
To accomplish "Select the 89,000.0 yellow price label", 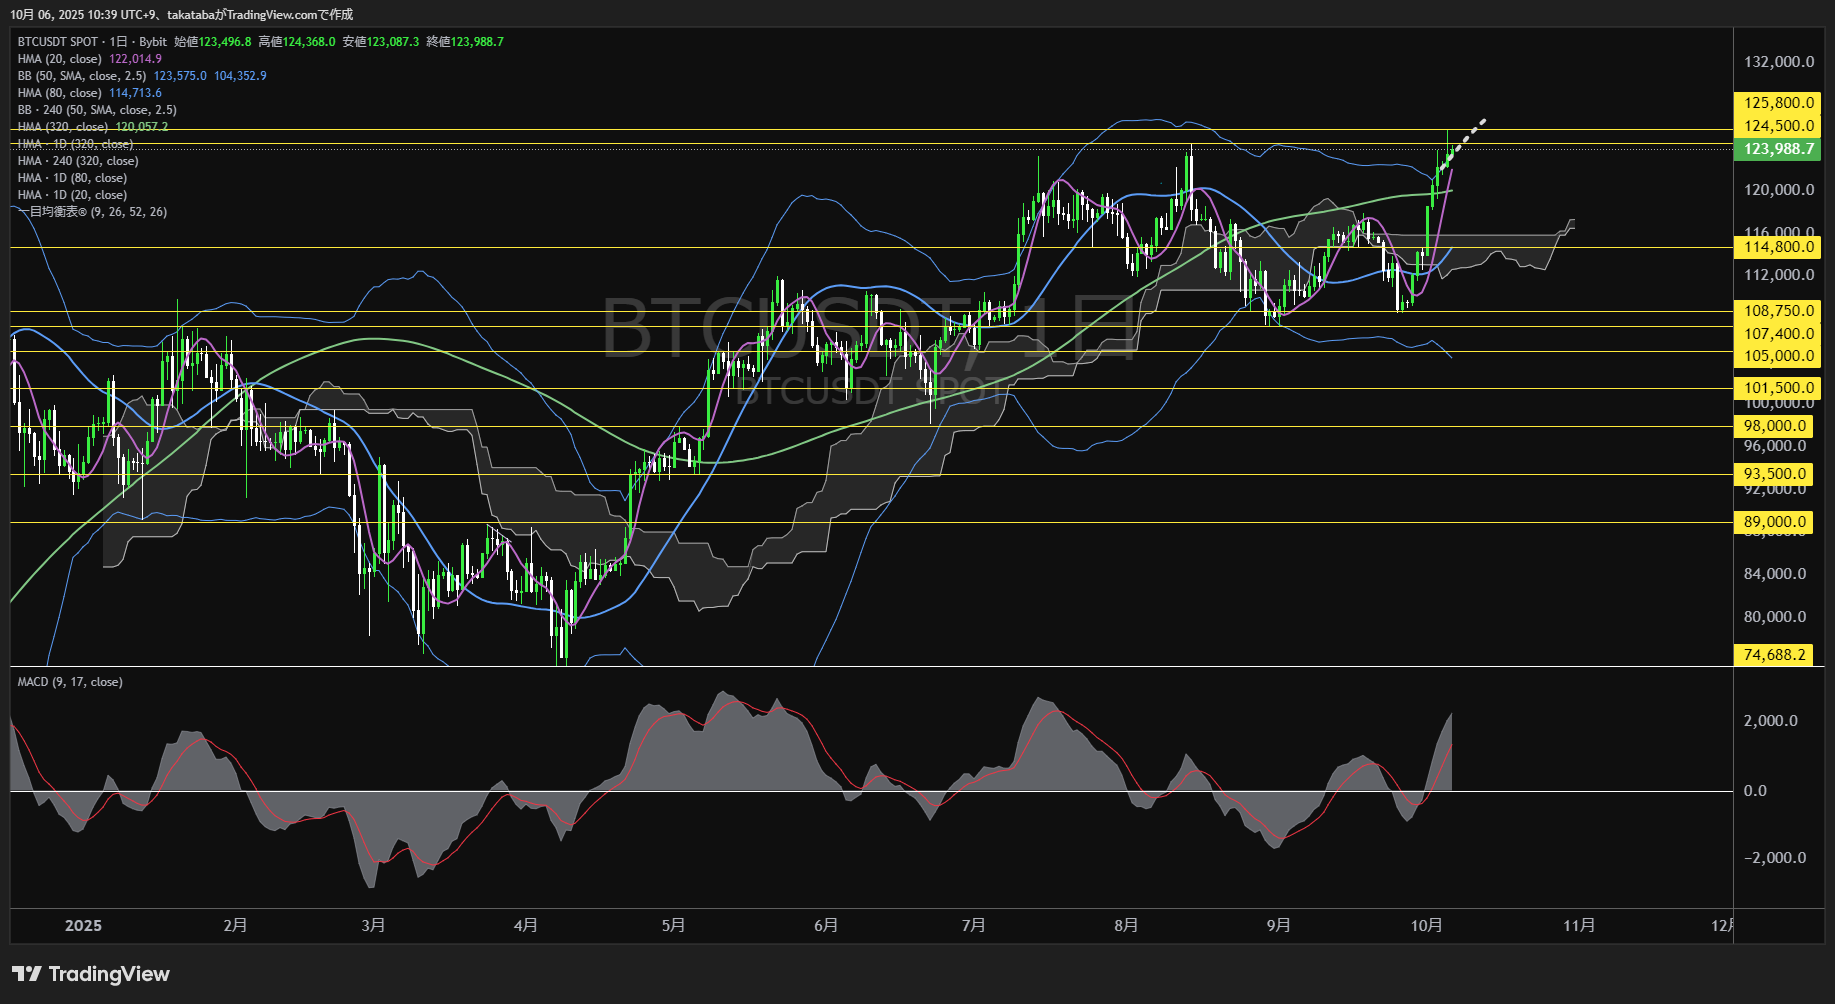I will 1774,522.
